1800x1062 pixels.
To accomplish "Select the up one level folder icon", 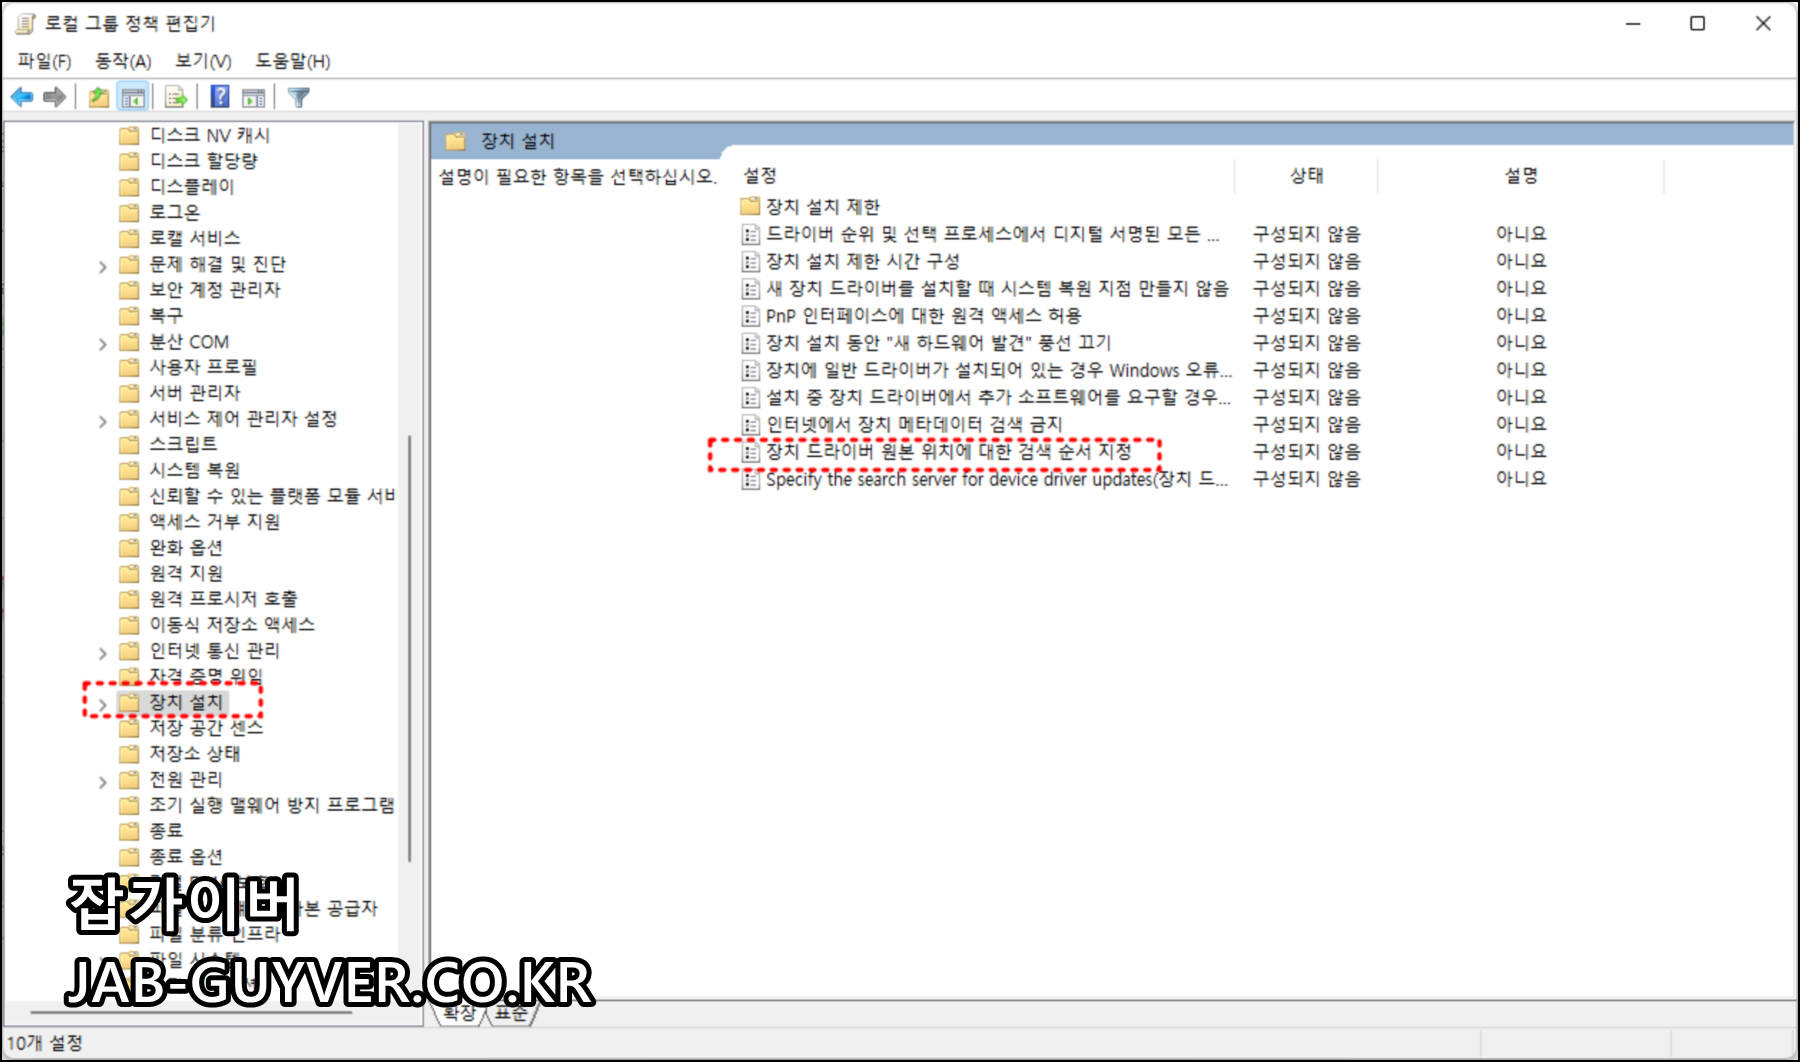I will coord(98,96).
